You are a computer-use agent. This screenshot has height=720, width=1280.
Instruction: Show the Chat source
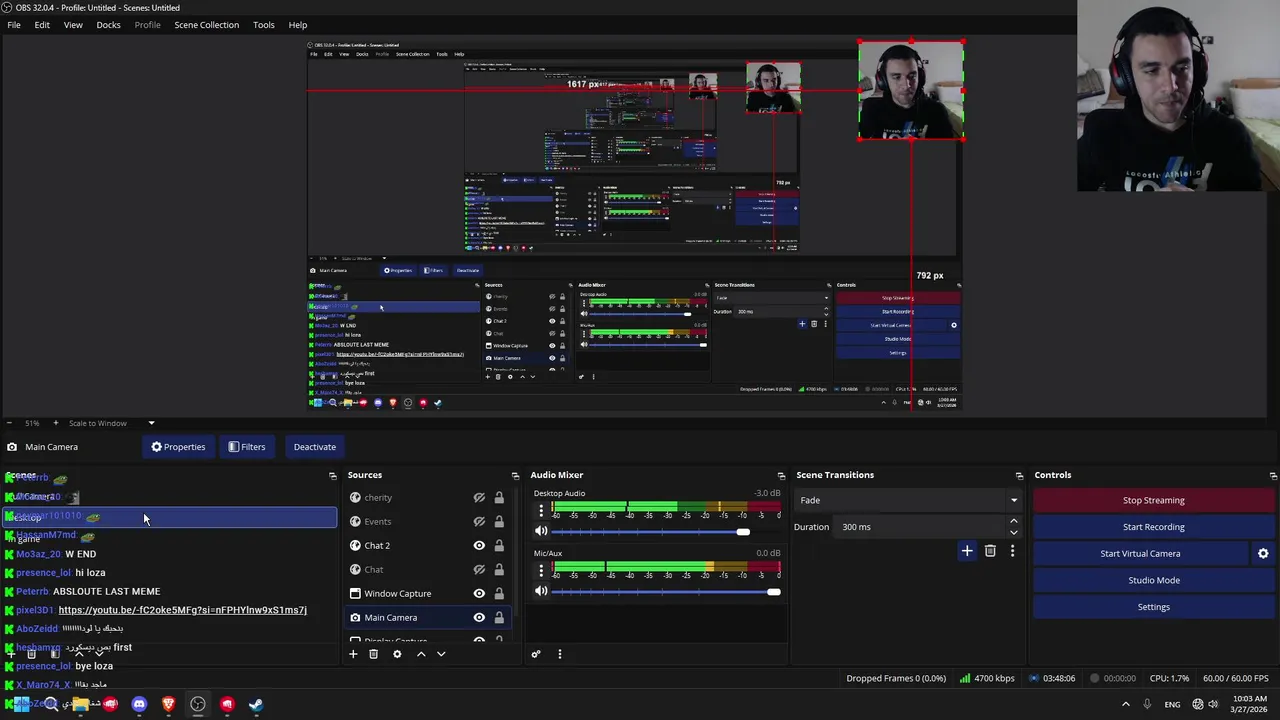[479, 569]
